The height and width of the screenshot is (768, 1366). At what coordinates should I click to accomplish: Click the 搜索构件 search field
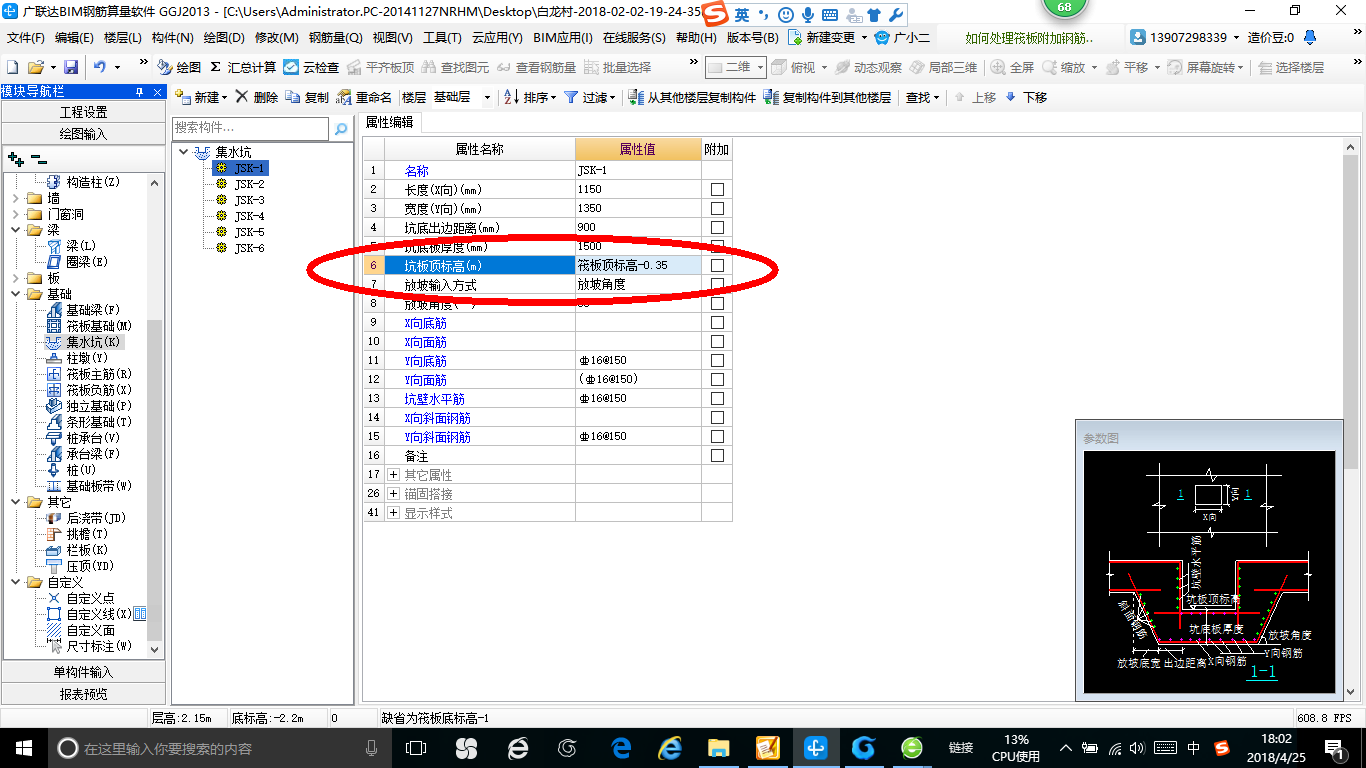point(250,128)
